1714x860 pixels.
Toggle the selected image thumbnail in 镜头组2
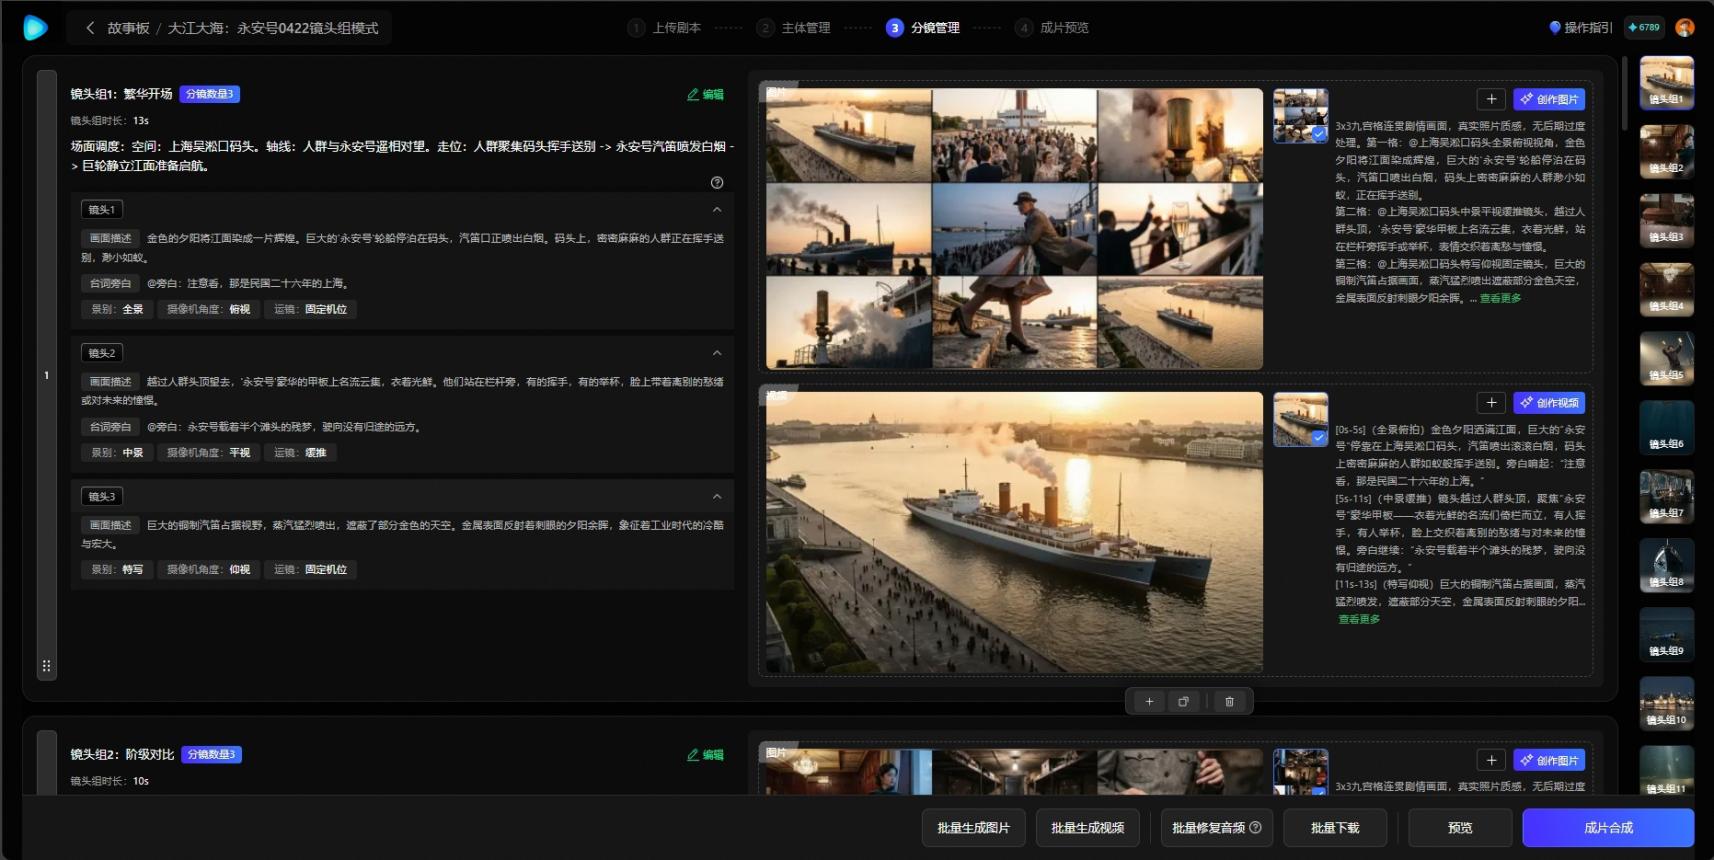[1301, 772]
